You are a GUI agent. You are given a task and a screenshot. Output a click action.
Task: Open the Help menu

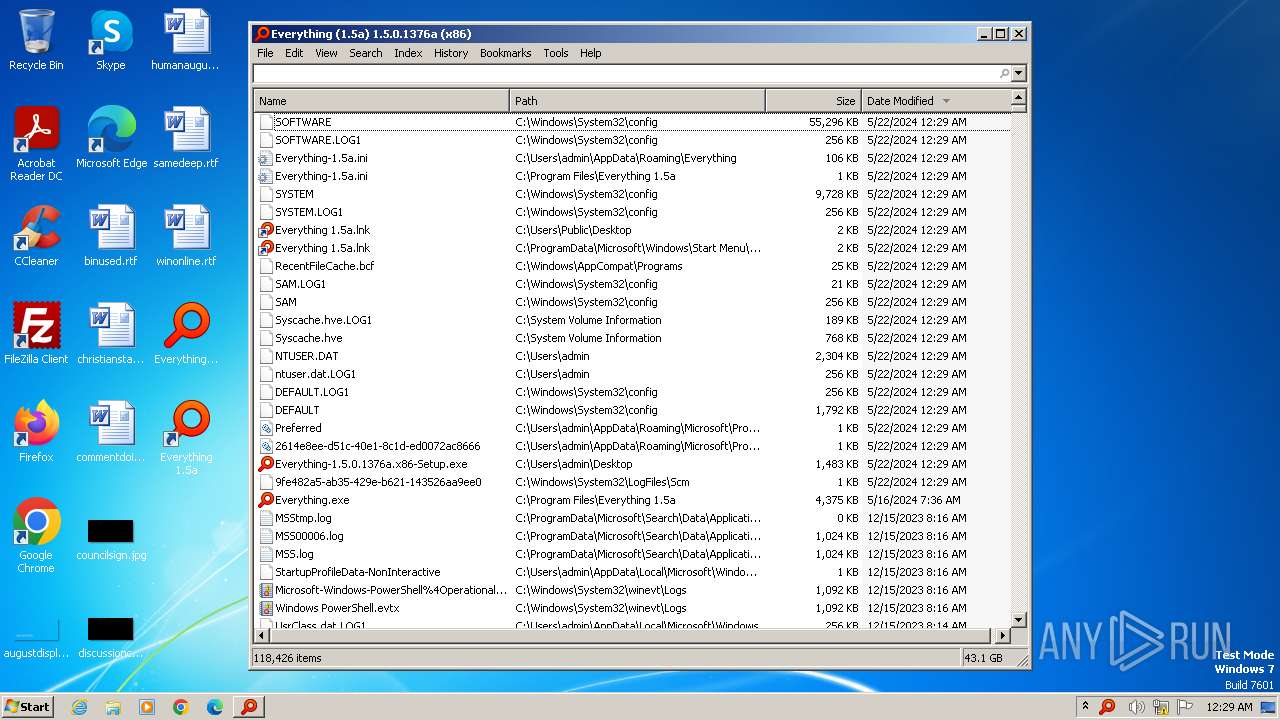(591, 53)
